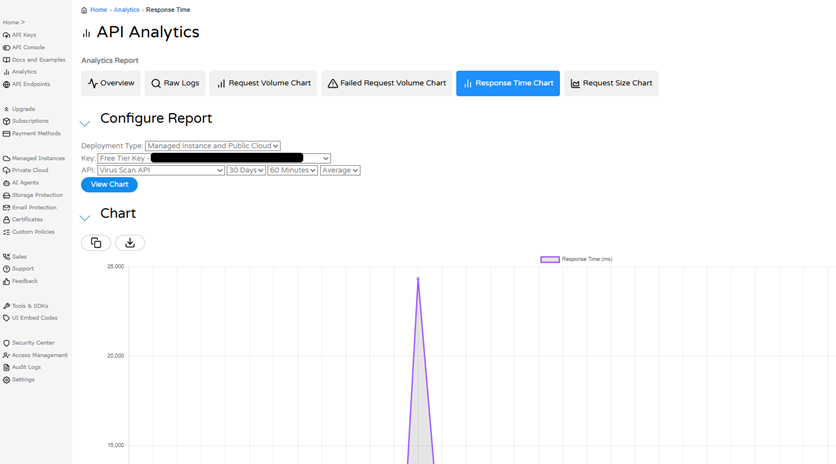Go to Docs and Examples
The image size is (836, 464).
point(34,60)
